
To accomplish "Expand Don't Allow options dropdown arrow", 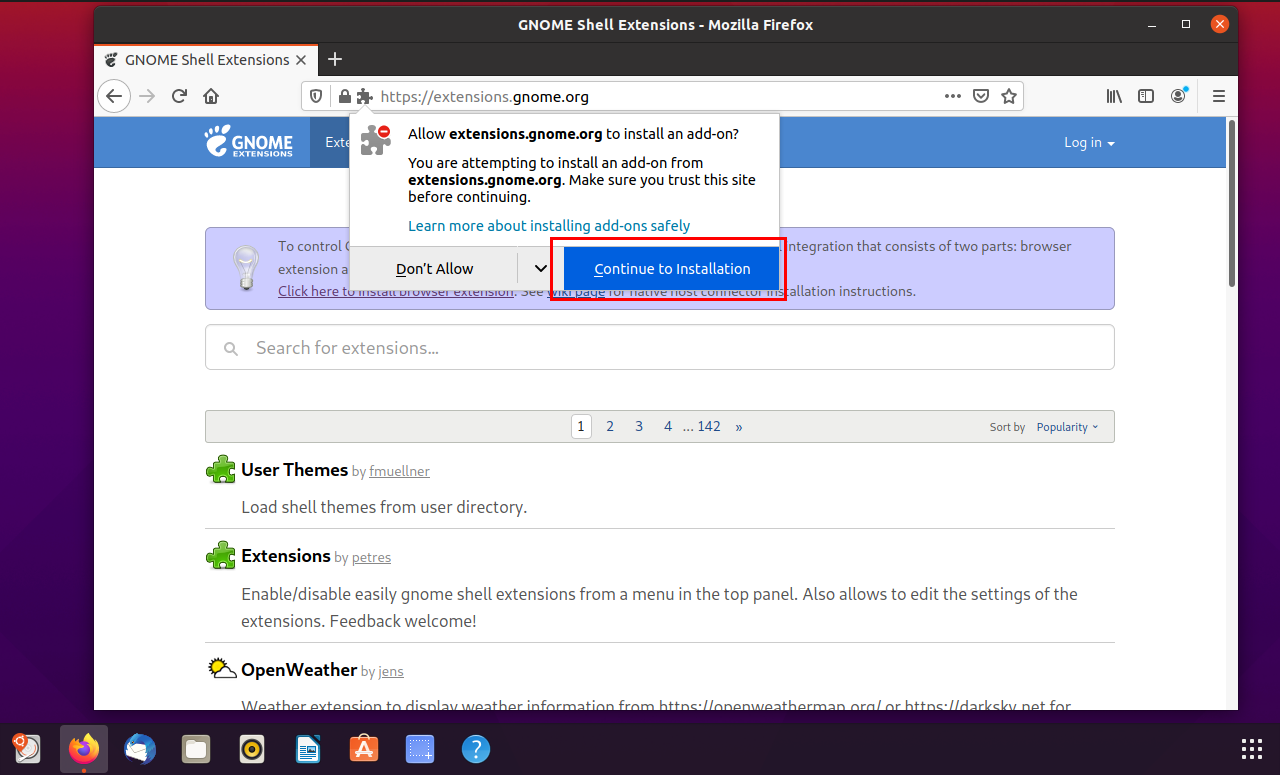I will 540,268.
